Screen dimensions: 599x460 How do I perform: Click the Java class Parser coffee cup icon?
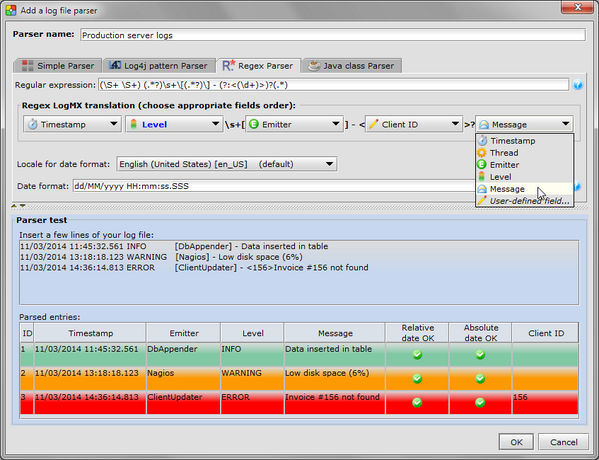(x=314, y=66)
